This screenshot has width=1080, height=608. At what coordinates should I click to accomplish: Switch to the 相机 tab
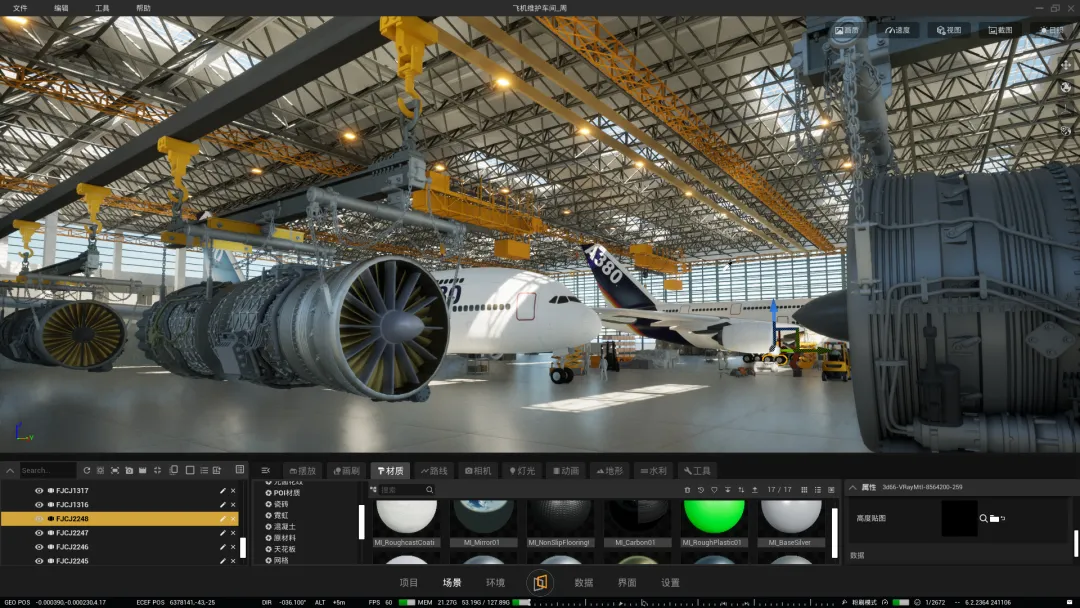pyautogui.click(x=478, y=471)
